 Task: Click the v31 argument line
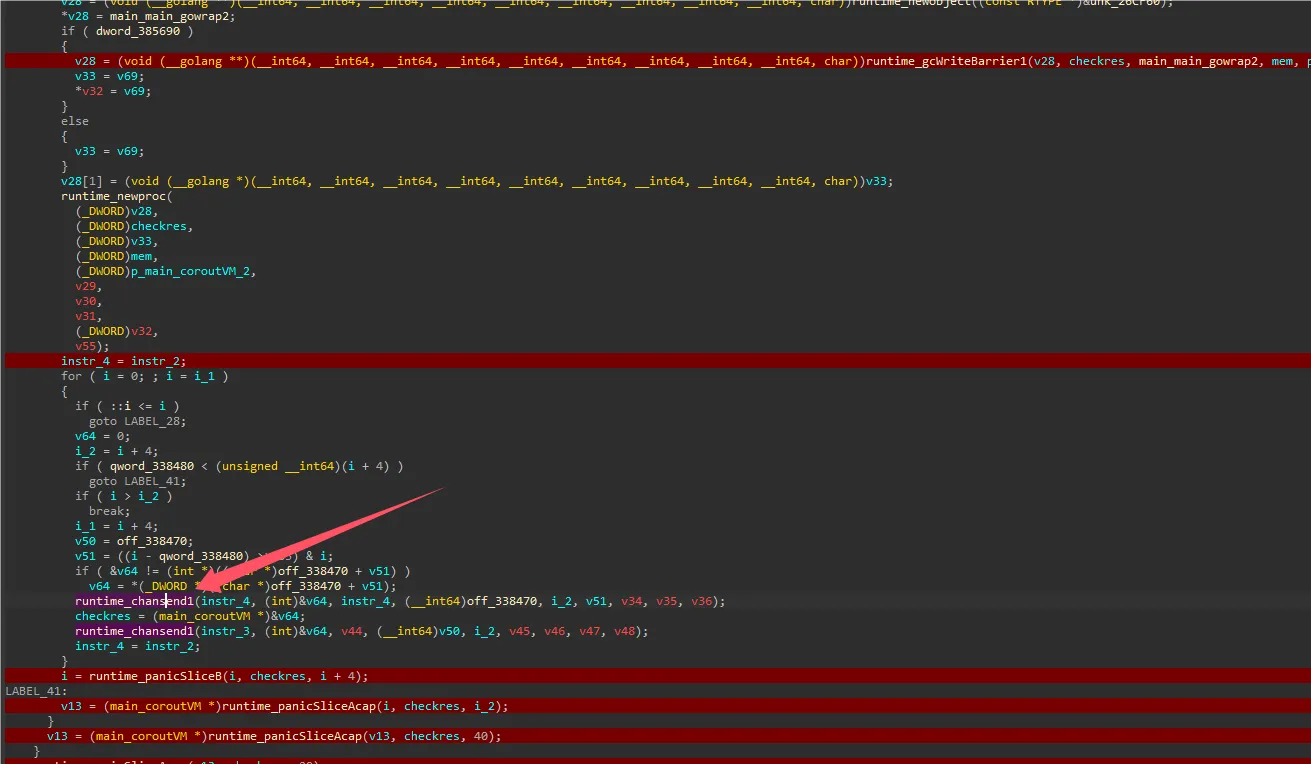(x=89, y=316)
